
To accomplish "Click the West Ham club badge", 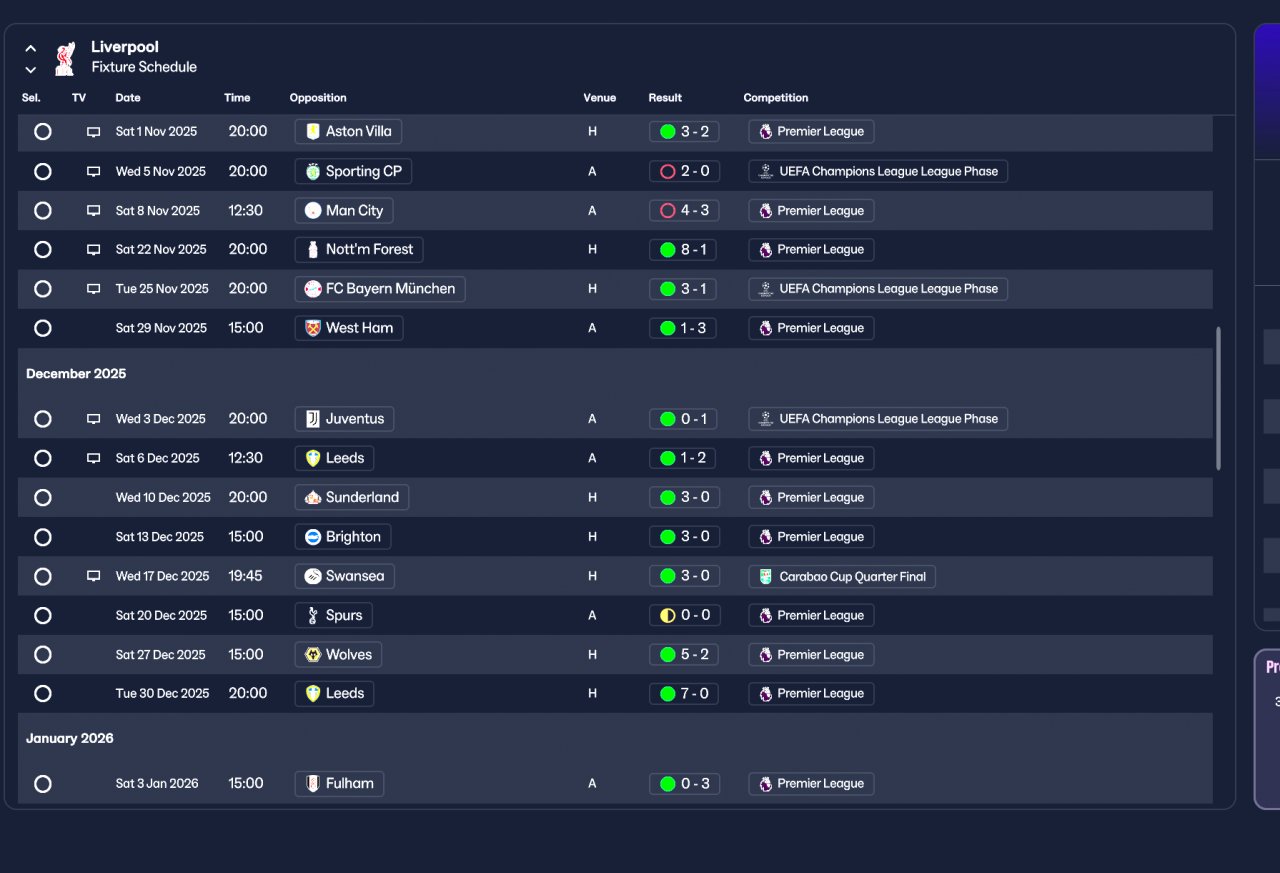I will 313,328.
